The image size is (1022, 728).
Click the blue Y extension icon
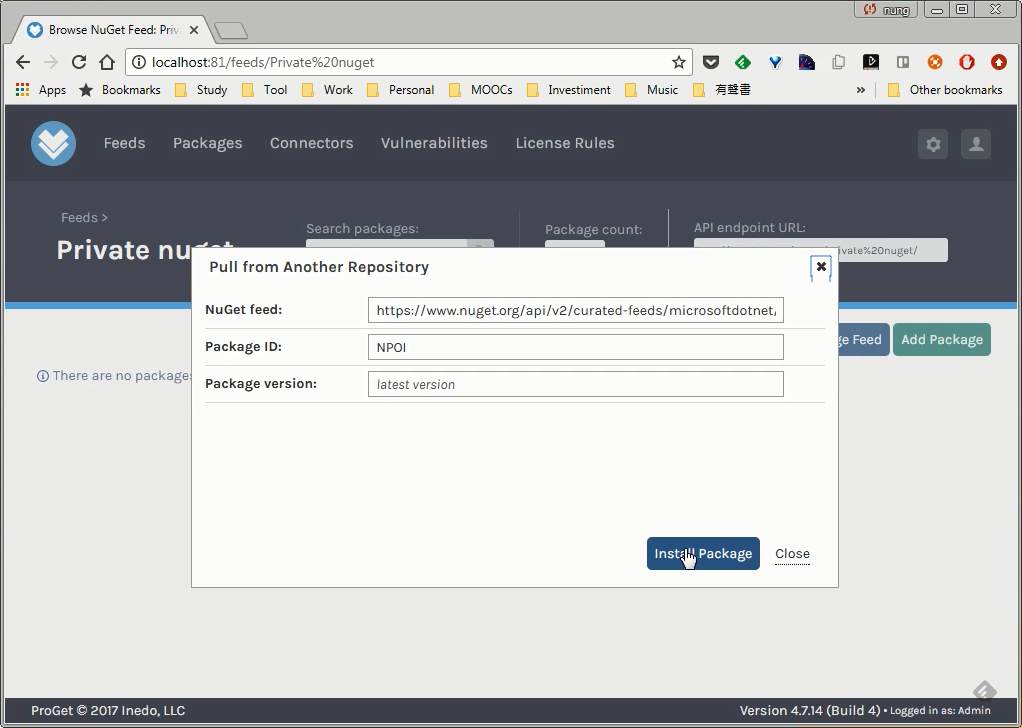(775, 62)
